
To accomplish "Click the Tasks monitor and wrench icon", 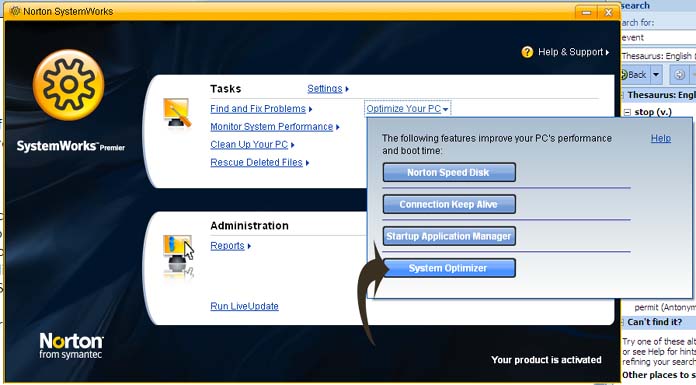I will (x=177, y=112).
